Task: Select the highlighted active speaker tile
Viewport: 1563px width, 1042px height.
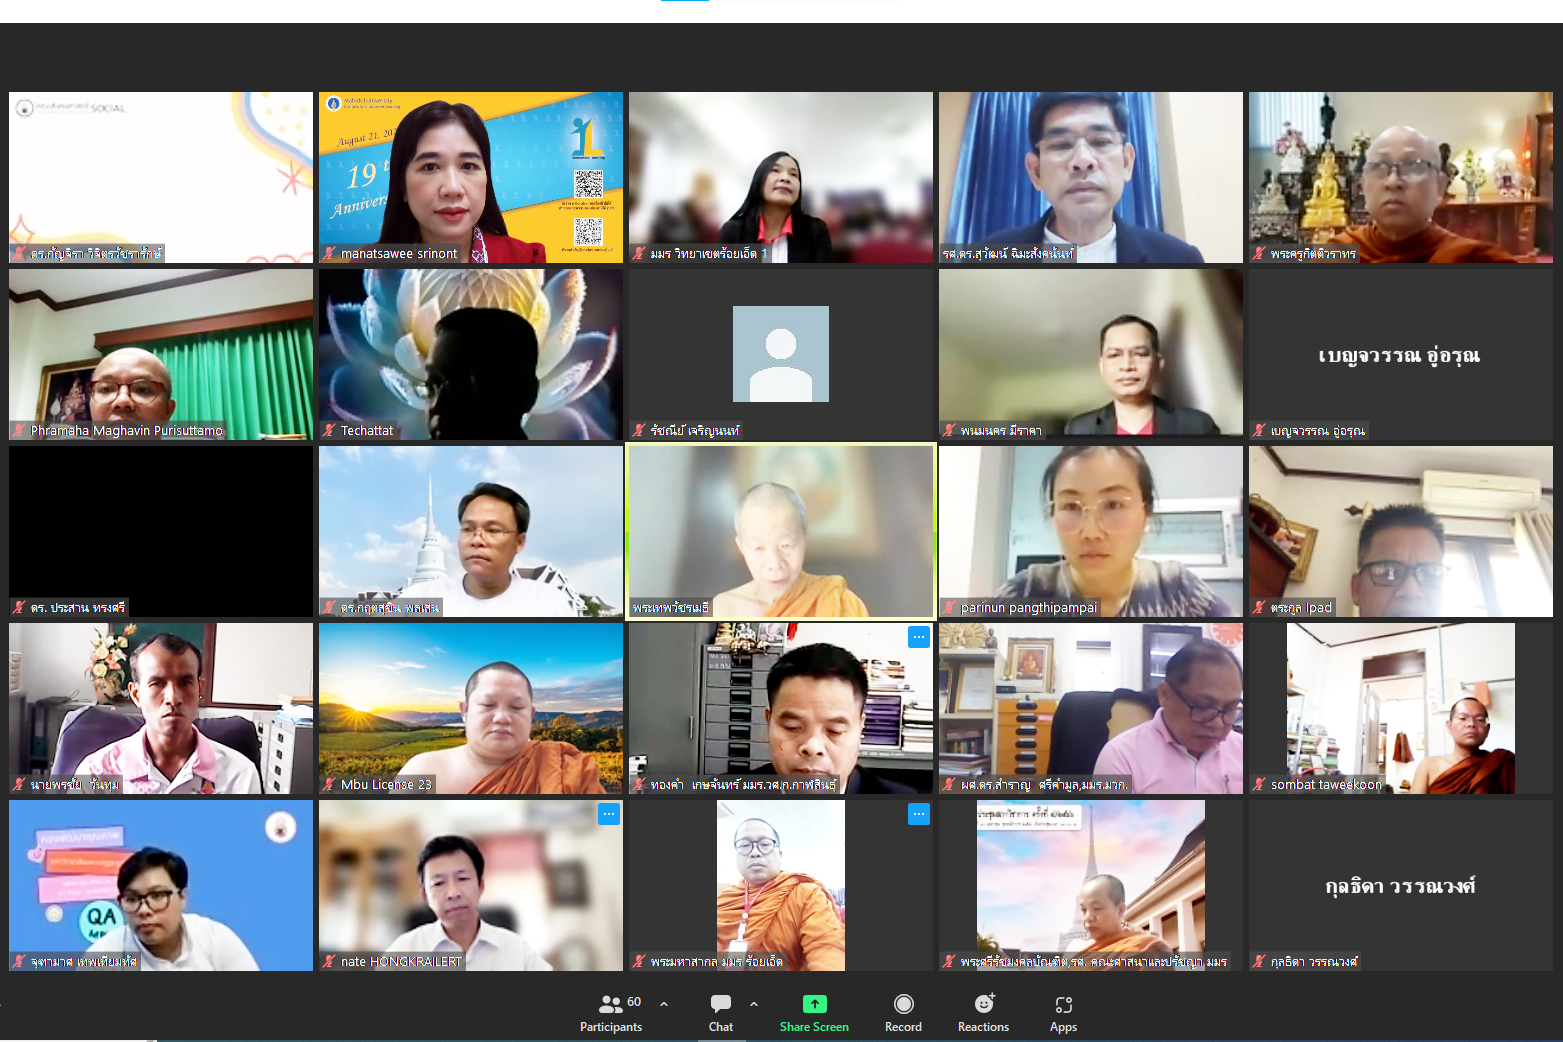Action: tap(780, 530)
